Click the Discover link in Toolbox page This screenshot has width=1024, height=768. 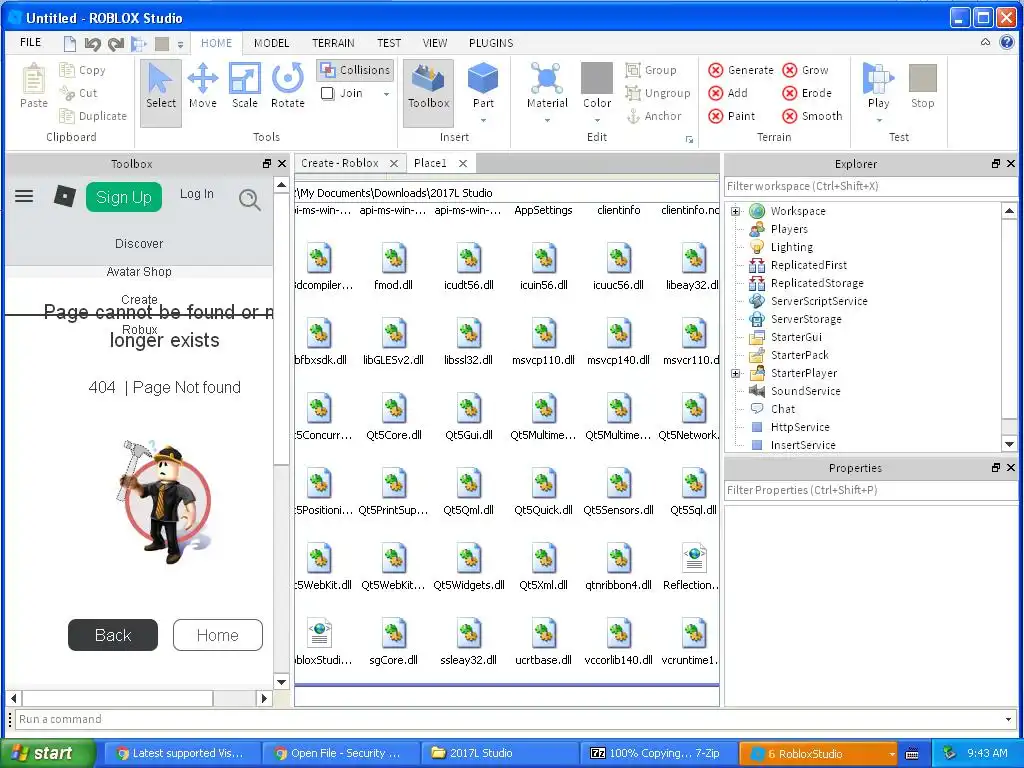(x=139, y=244)
